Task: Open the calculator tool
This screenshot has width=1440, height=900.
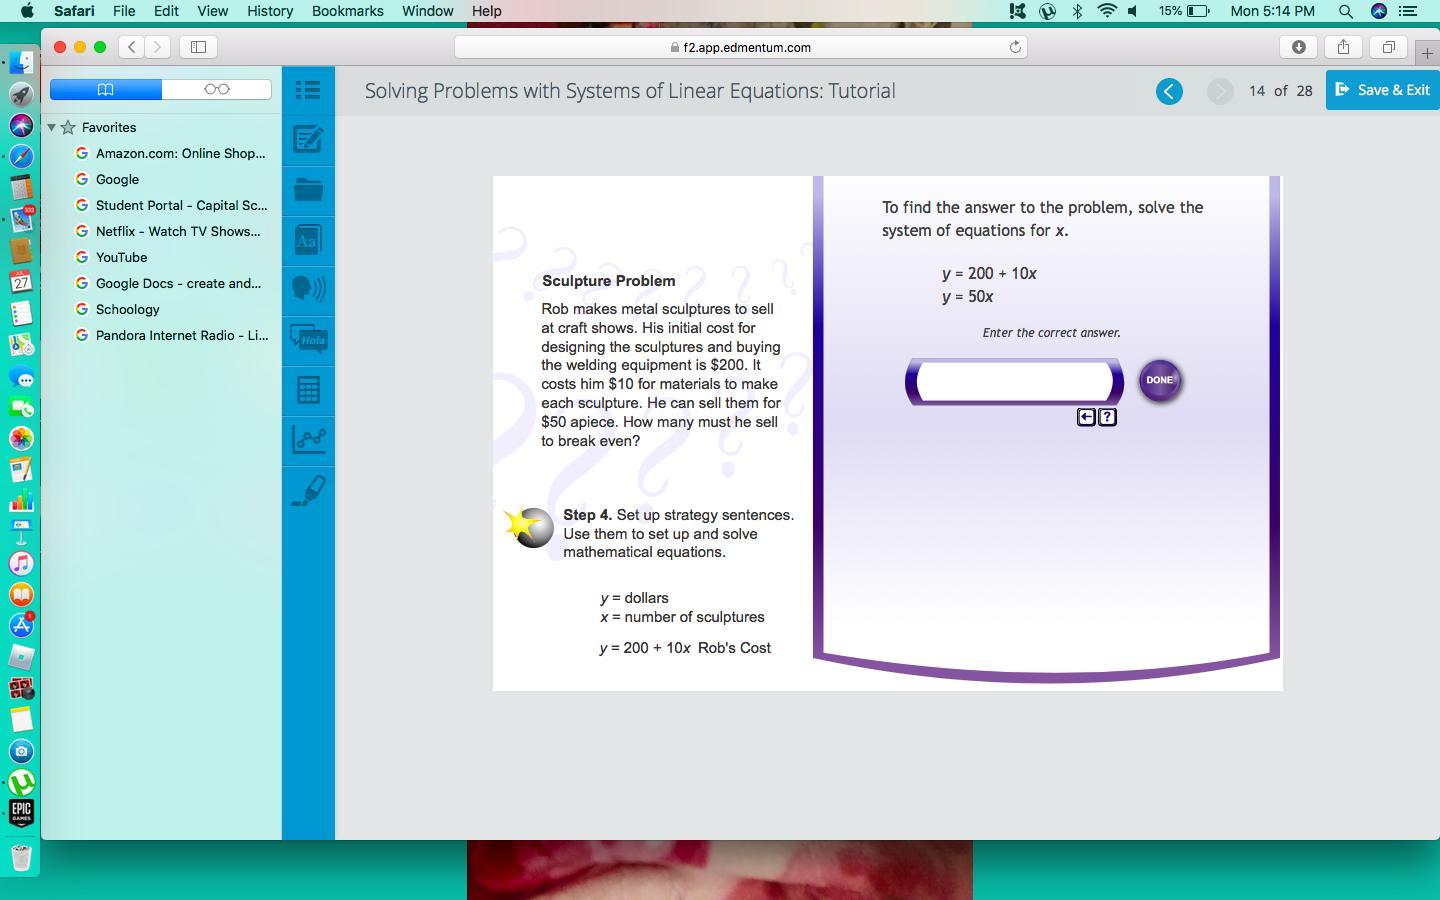Action: (x=308, y=390)
